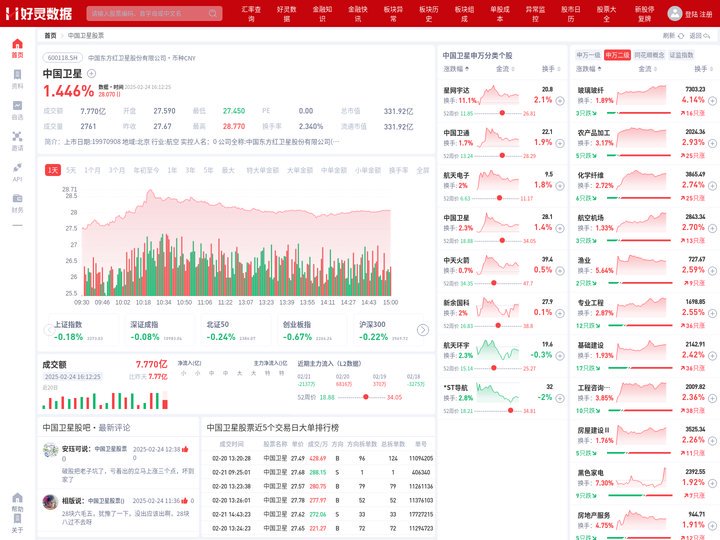
Task: Add 农产品加工 sector with plus icon
Action: tap(712, 143)
